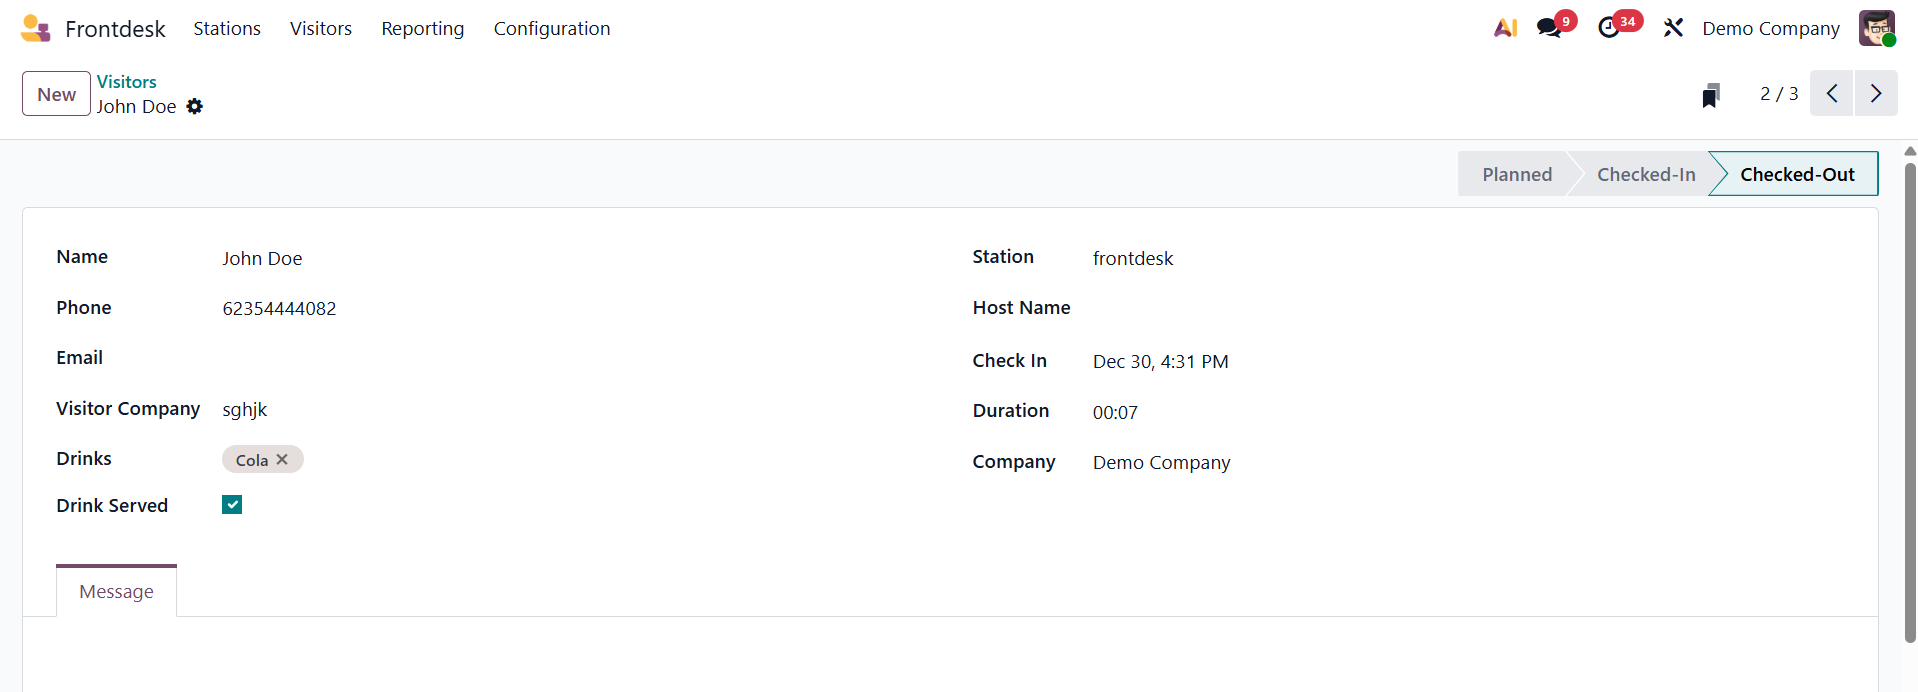Open the Stations menu item
This screenshot has width=1918, height=692.
tap(227, 29)
